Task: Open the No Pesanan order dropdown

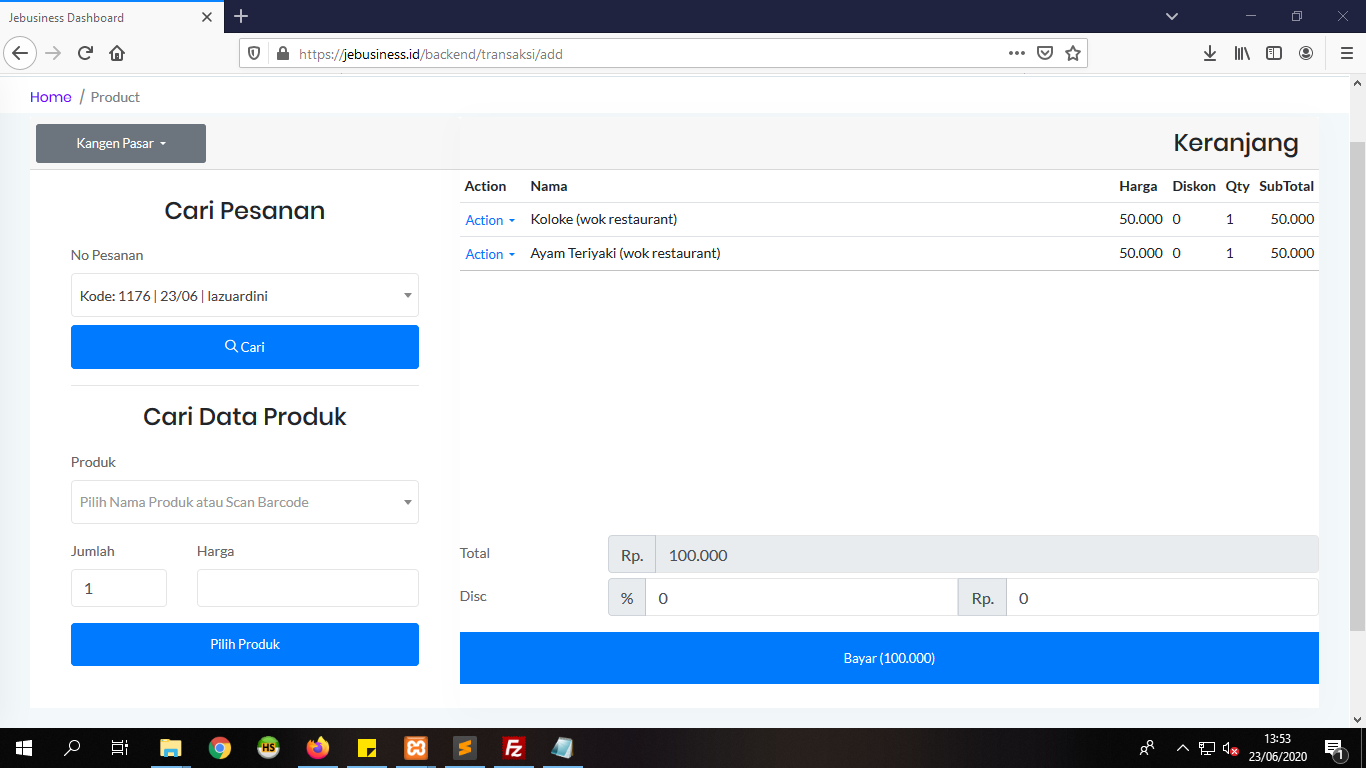Action: click(244, 296)
